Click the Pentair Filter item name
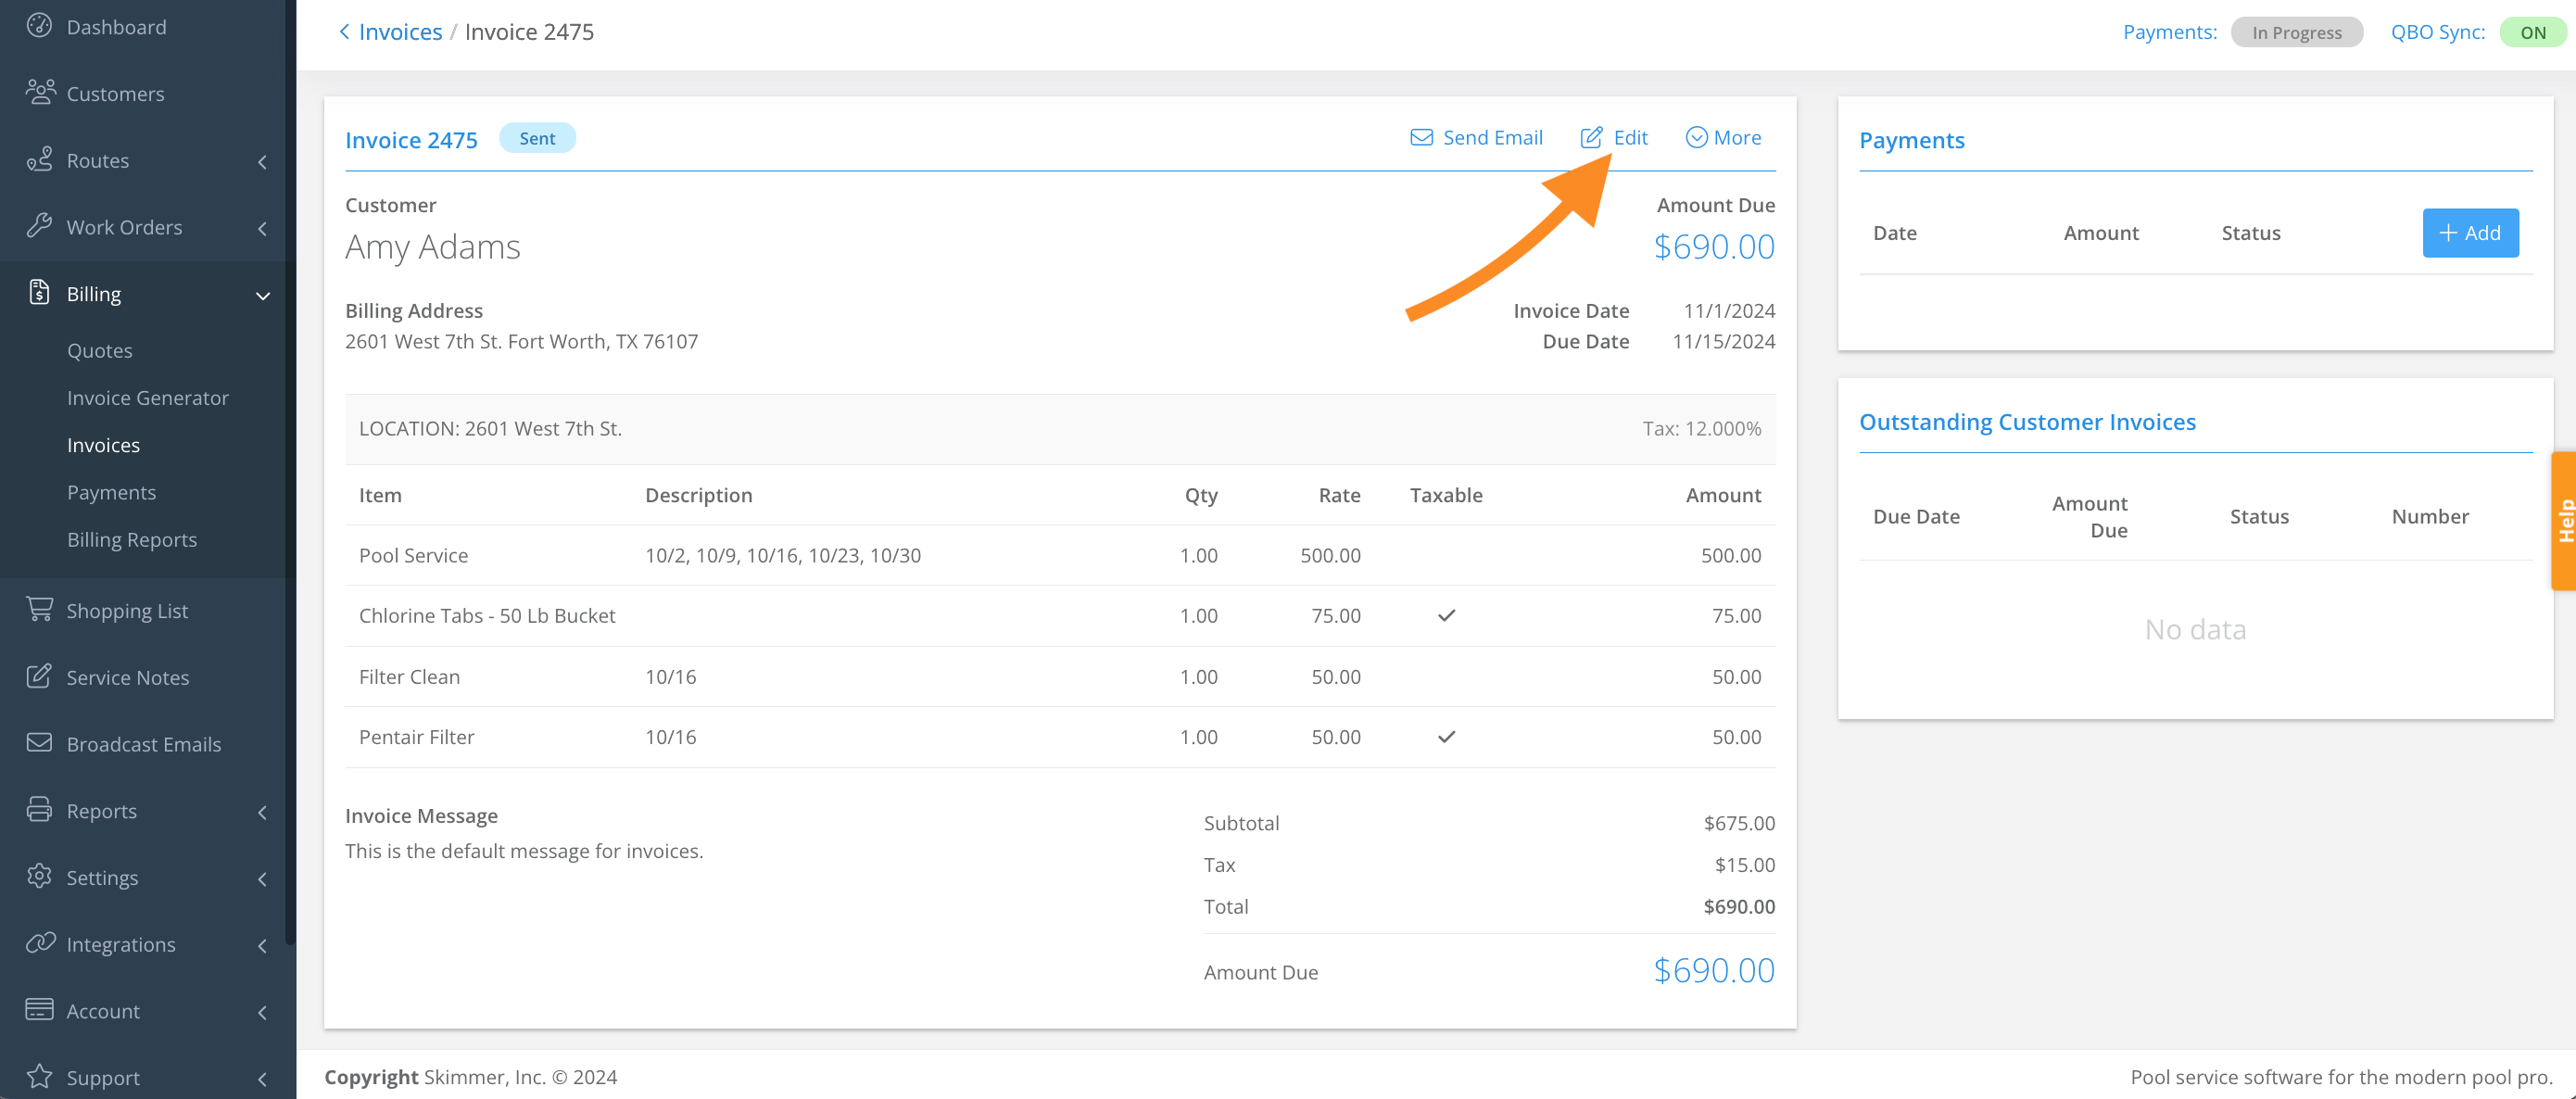 [416, 737]
